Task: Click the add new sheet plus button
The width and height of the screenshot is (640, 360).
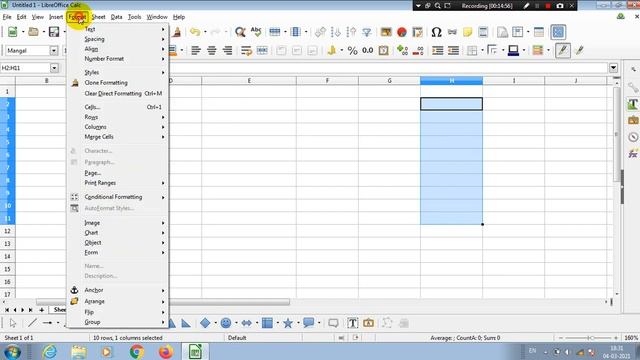Action: tap(41, 310)
